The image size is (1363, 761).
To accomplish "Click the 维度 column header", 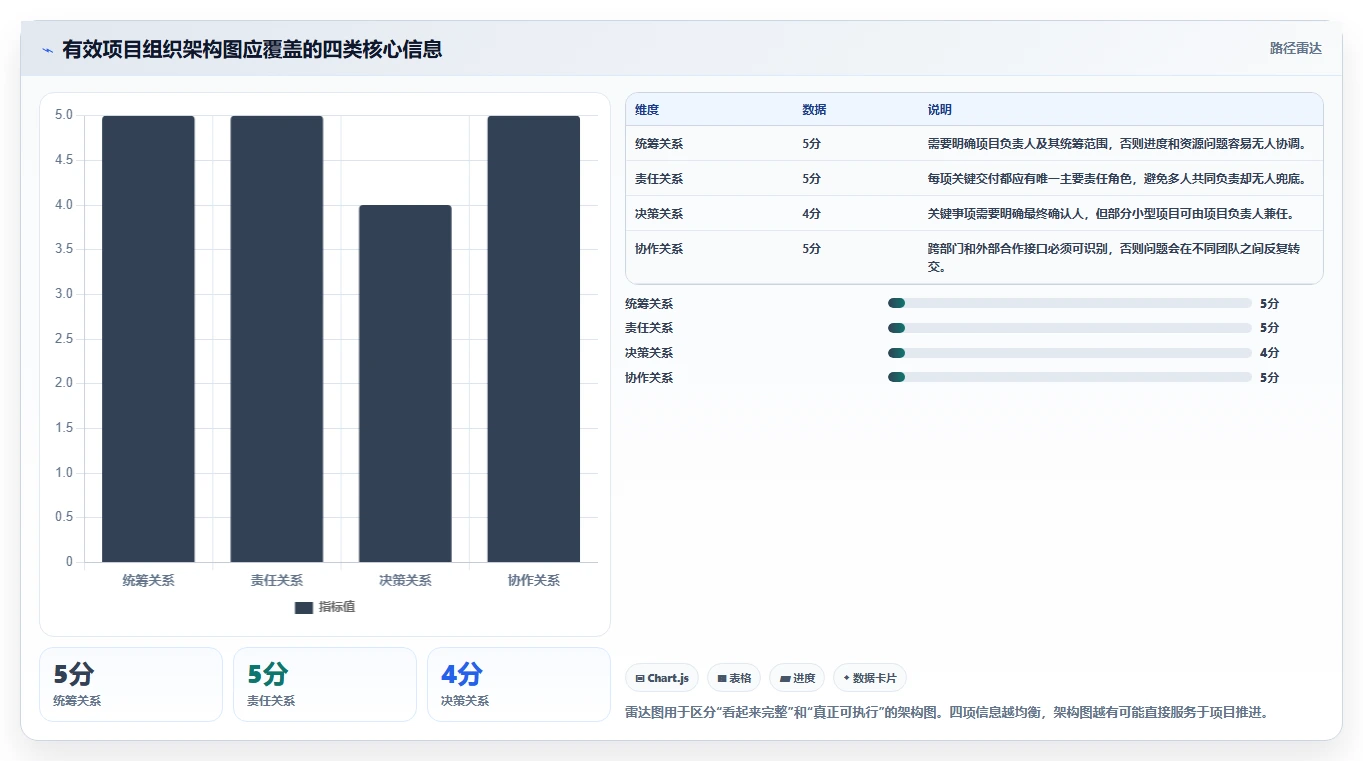I will tap(647, 110).
